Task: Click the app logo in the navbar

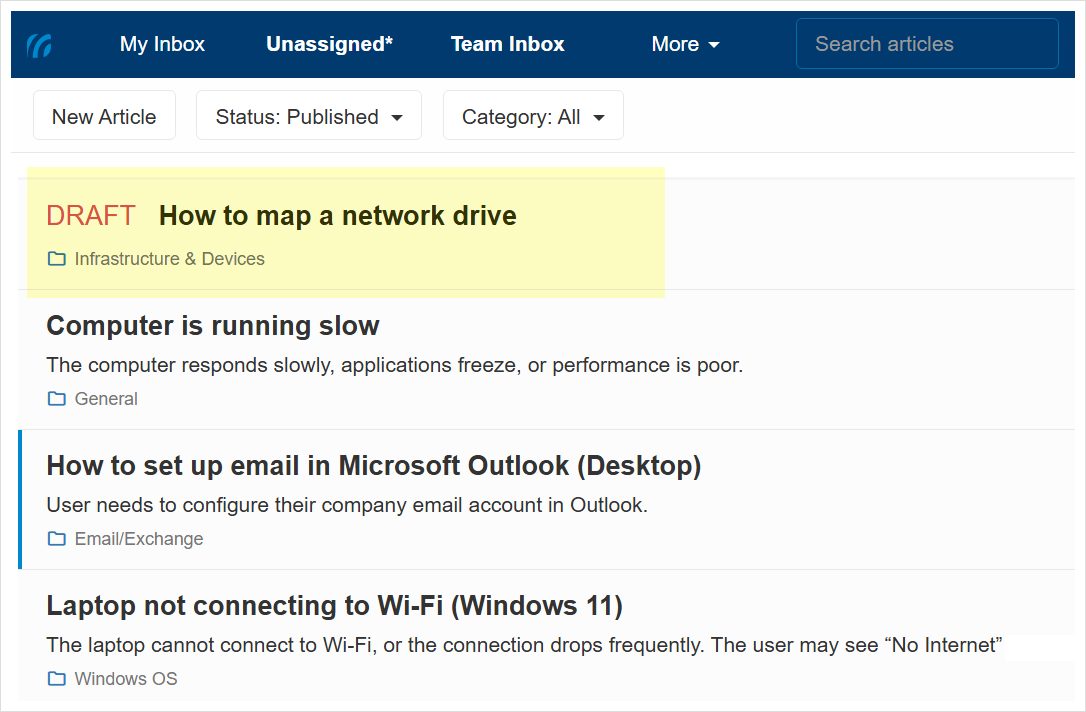Action: [40, 45]
